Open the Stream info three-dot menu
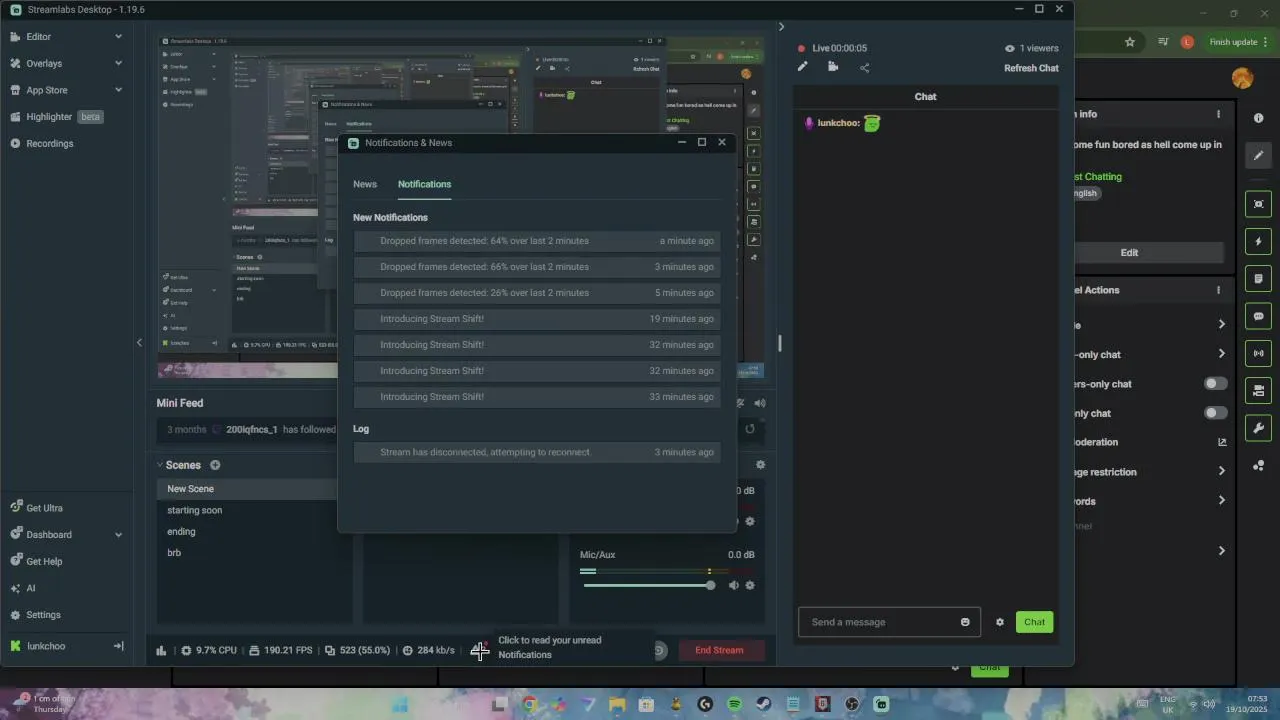Image resolution: width=1280 pixels, height=720 pixels. 1218,114
